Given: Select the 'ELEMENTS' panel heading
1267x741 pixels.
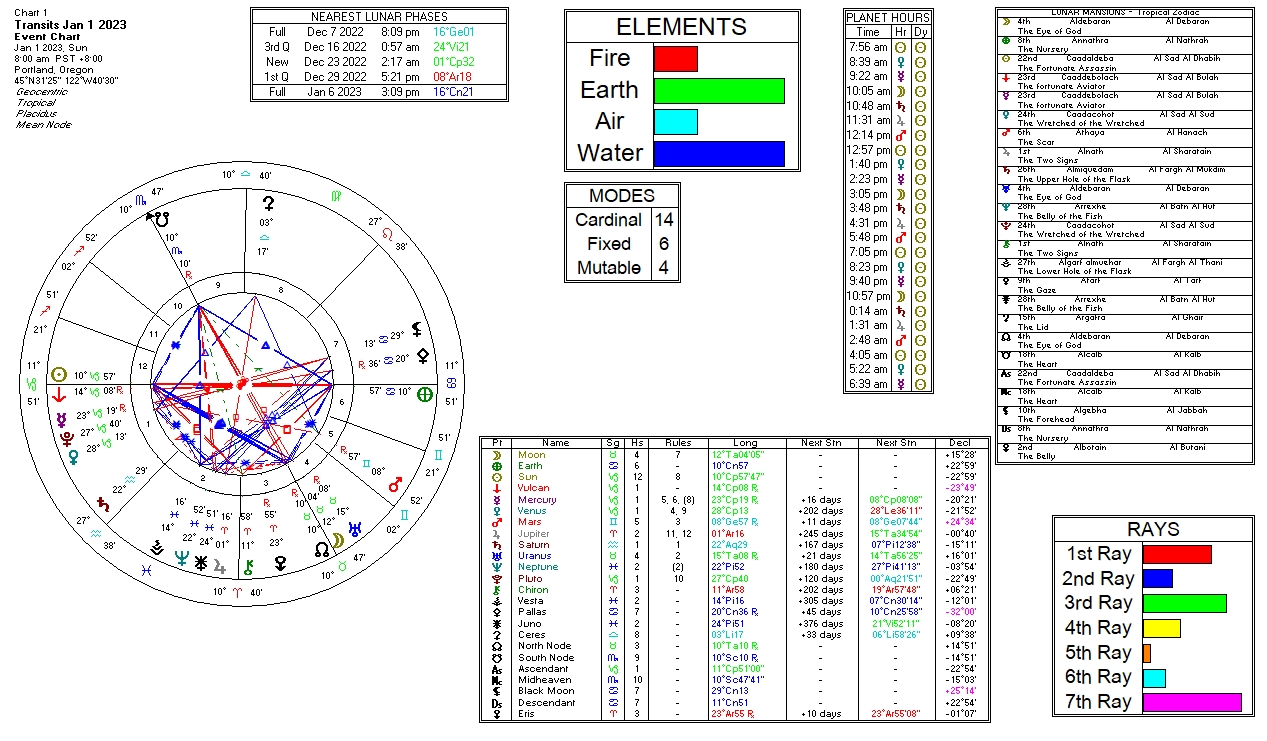Looking at the screenshot, I should point(681,27).
